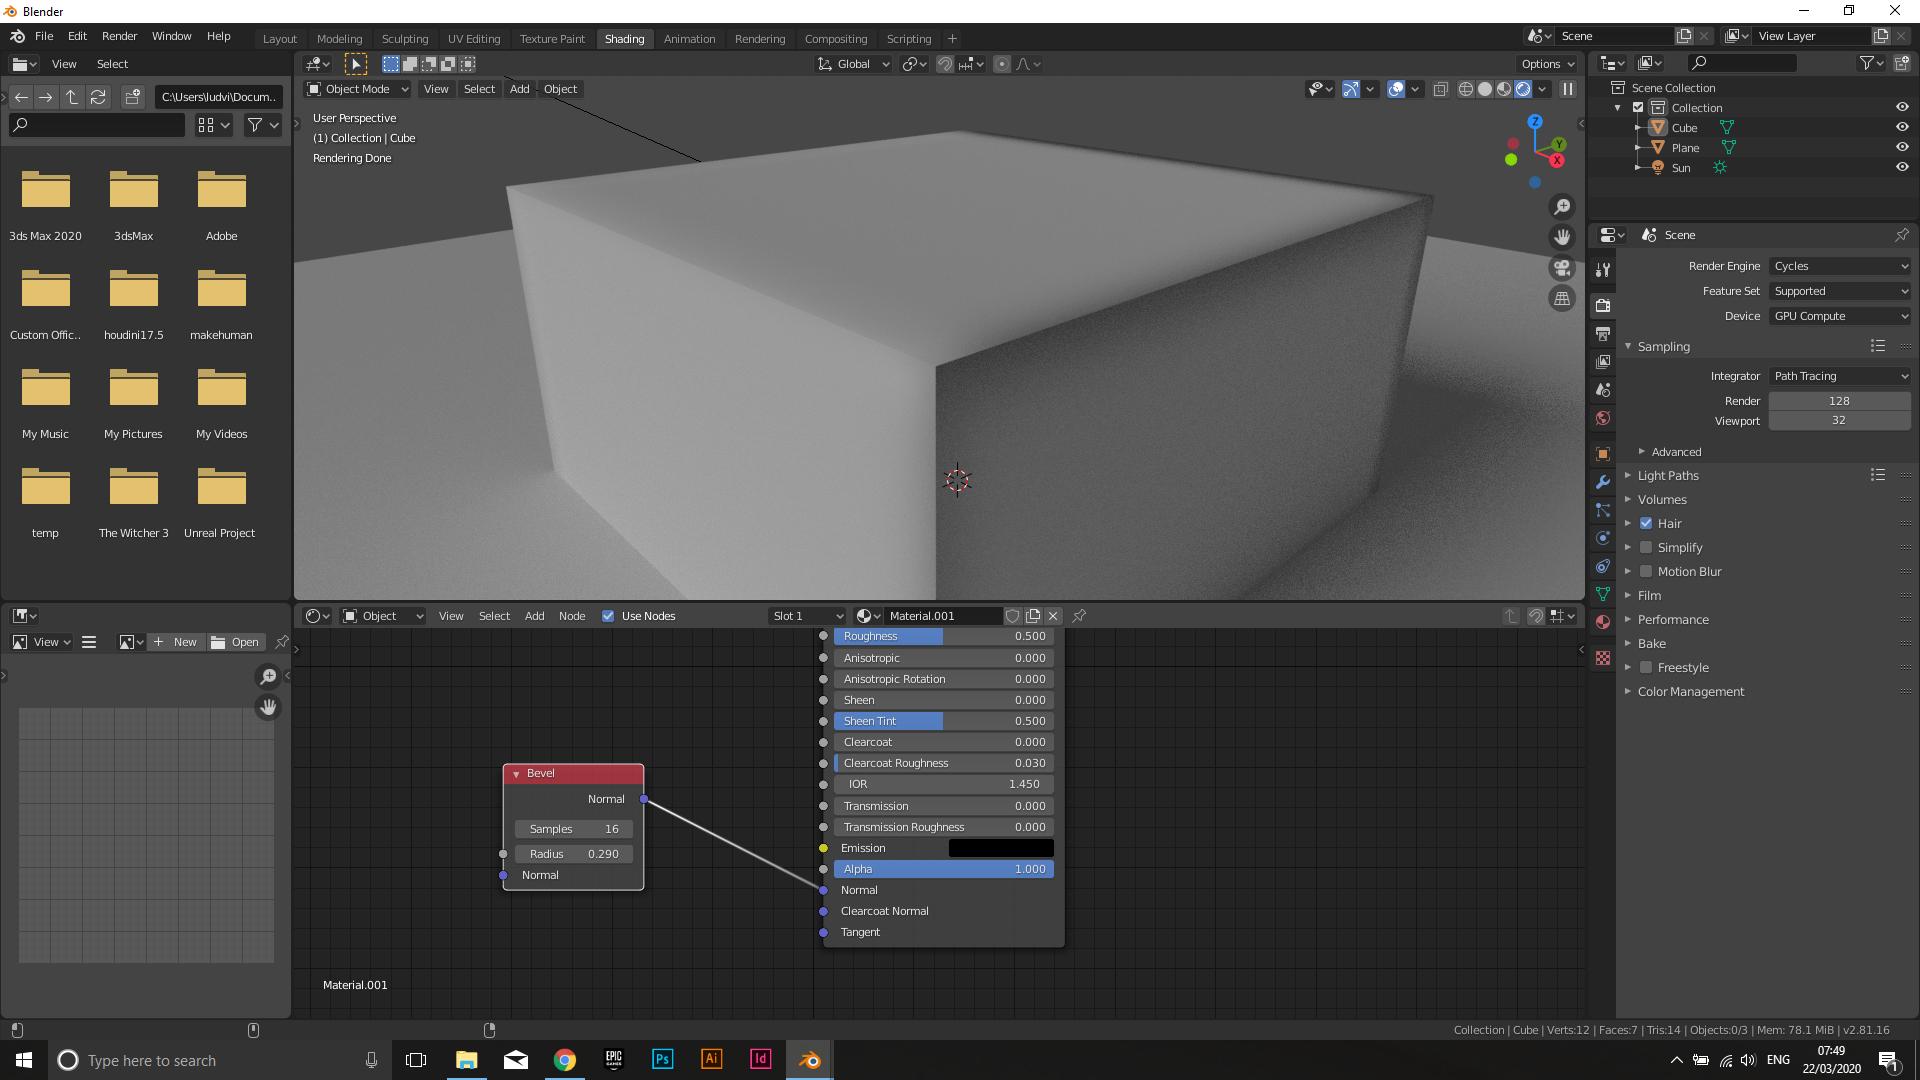Click the Shading workspace tab
Image resolution: width=1920 pixels, height=1080 pixels.
(x=624, y=37)
